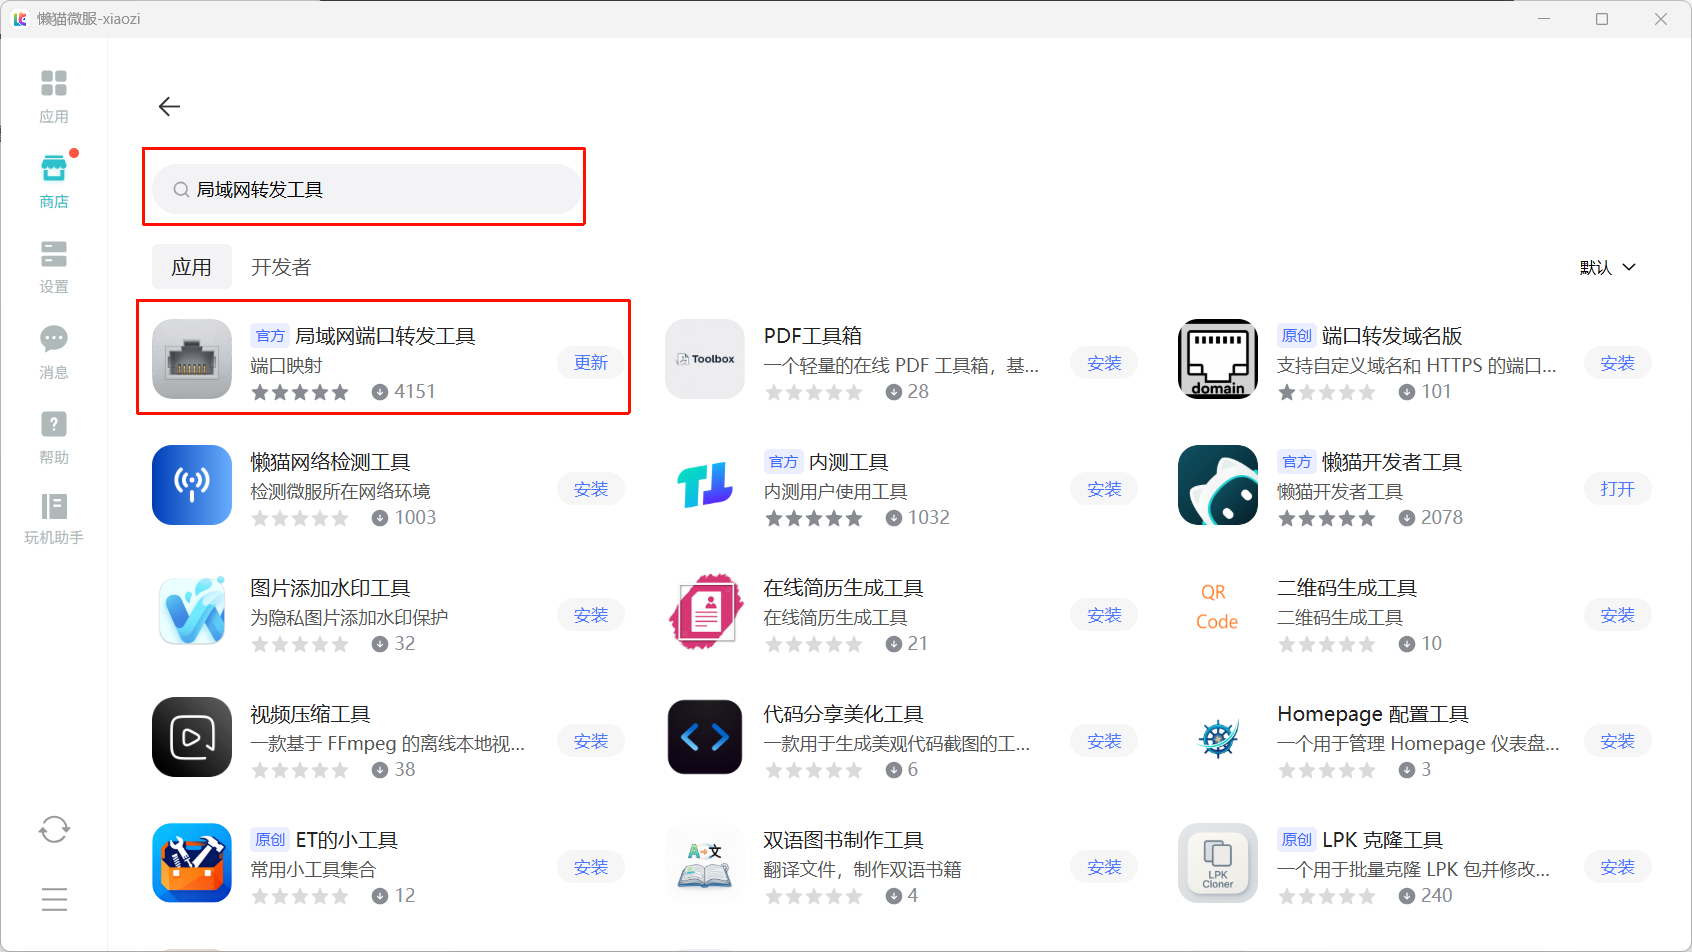The height and width of the screenshot is (952, 1692).
Task: Open 玩机助手 from the sidebar
Action: coord(54,519)
